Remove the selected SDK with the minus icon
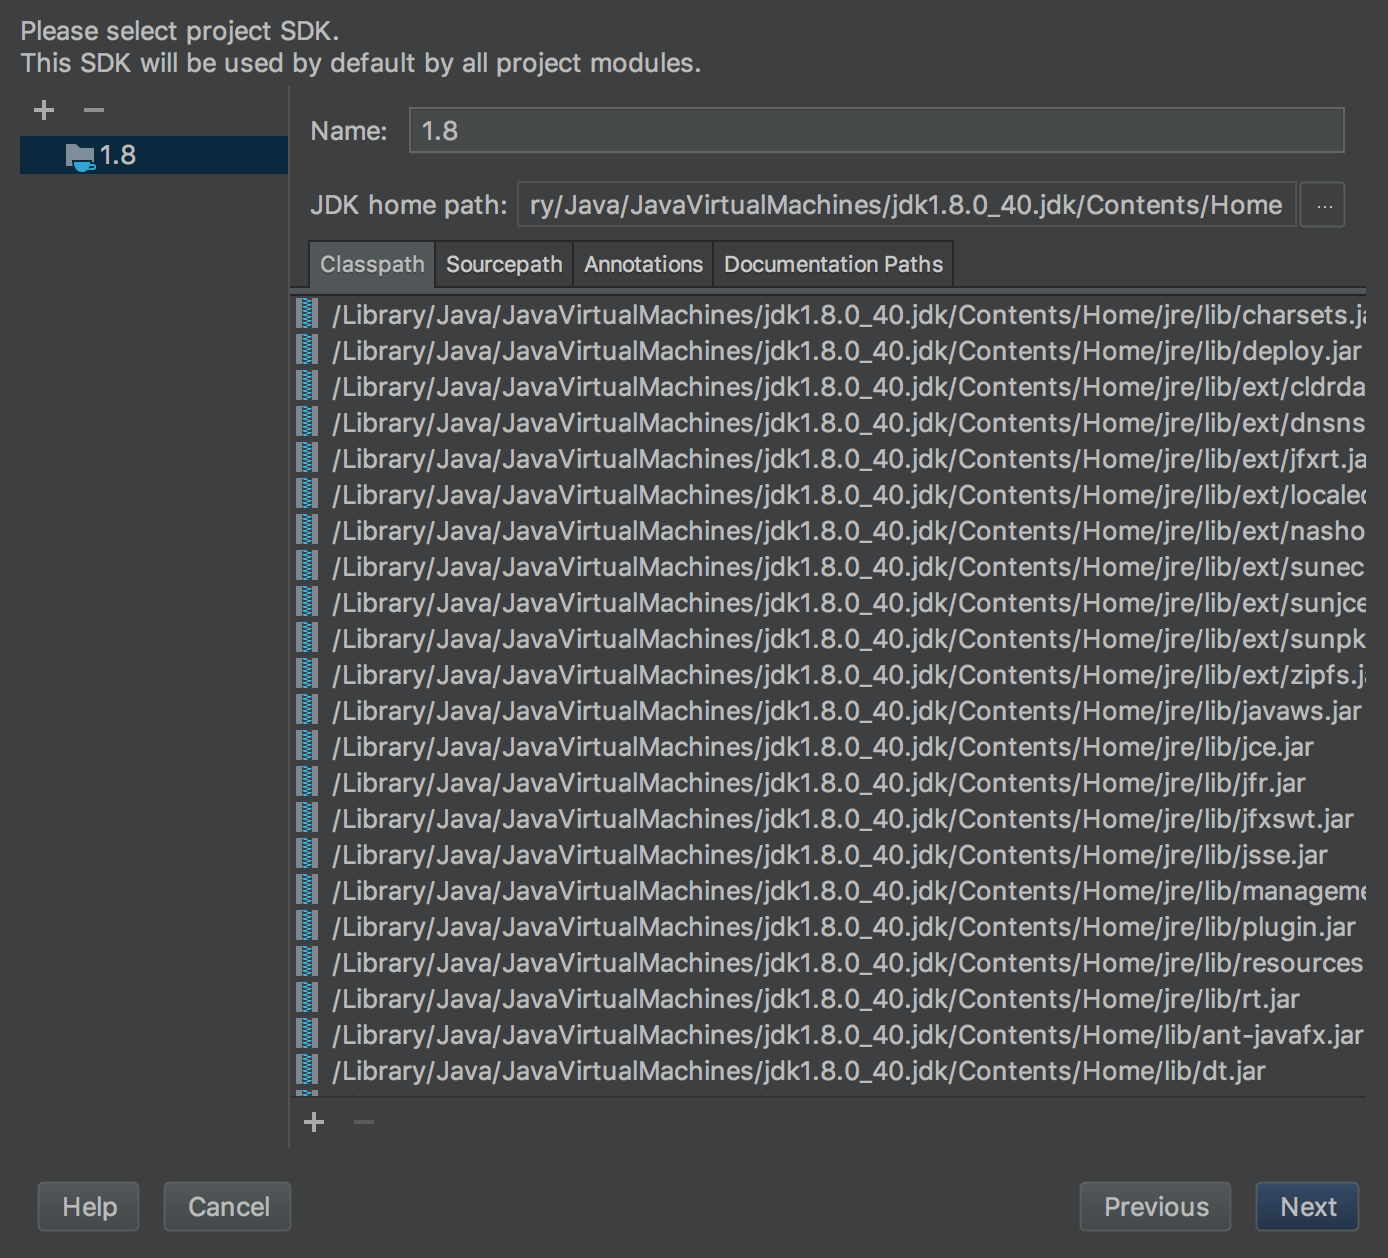Image resolution: width=1388 pixels, height=1258 pixels. pos(93,110)
